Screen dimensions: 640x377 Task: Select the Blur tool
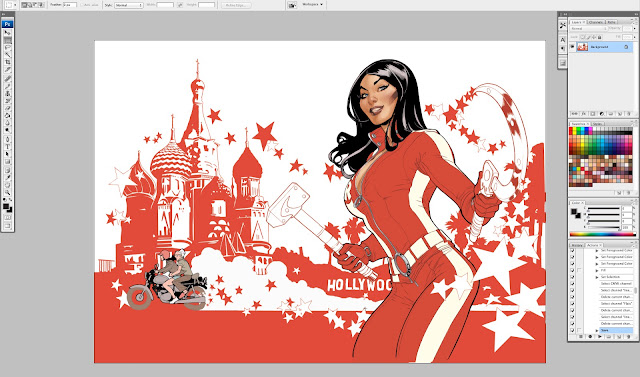(8, 123)
